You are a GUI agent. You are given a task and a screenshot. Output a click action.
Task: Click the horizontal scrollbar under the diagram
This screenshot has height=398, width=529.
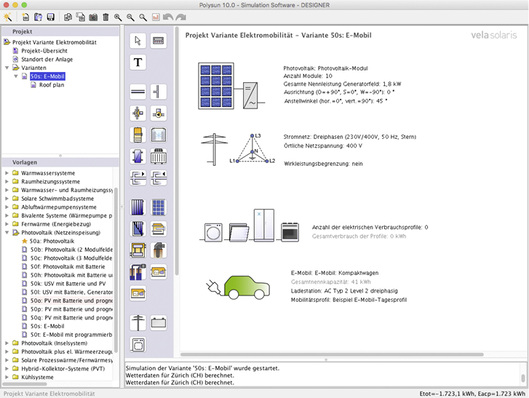(x=332, y=354)
